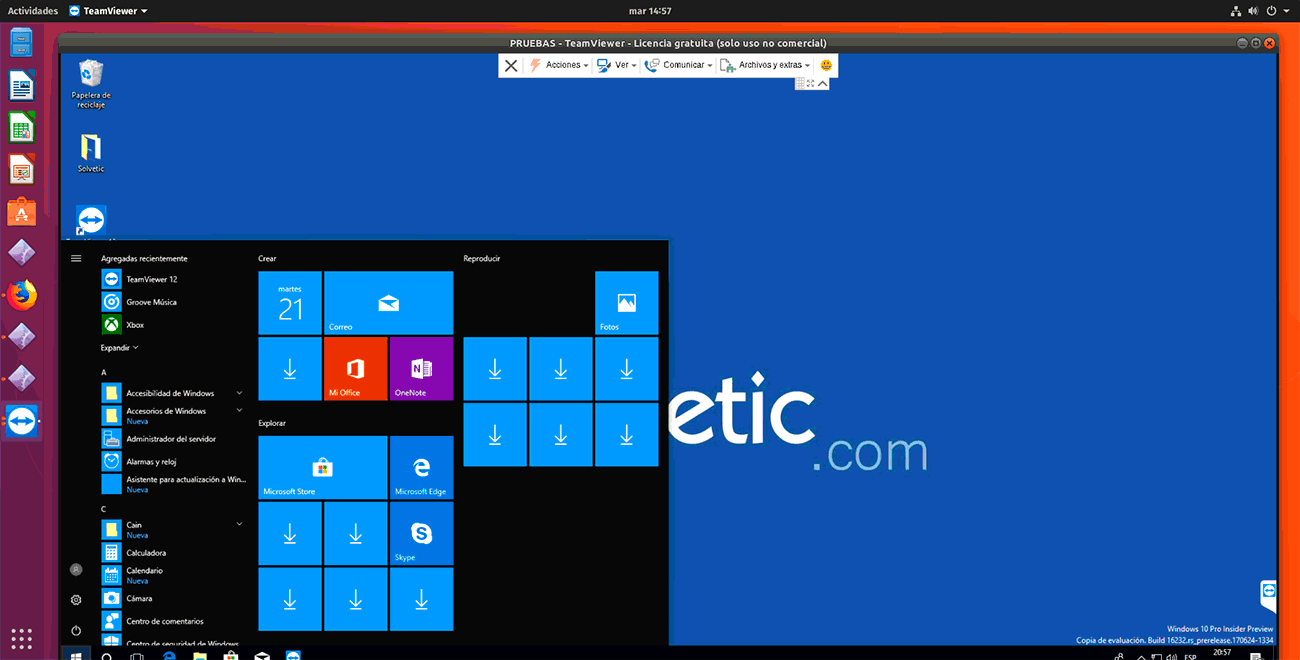Viewport: 1300px width, 660px height.
Task: Expand the Accesibilidad de Windows folder
Action: [174, 393]
